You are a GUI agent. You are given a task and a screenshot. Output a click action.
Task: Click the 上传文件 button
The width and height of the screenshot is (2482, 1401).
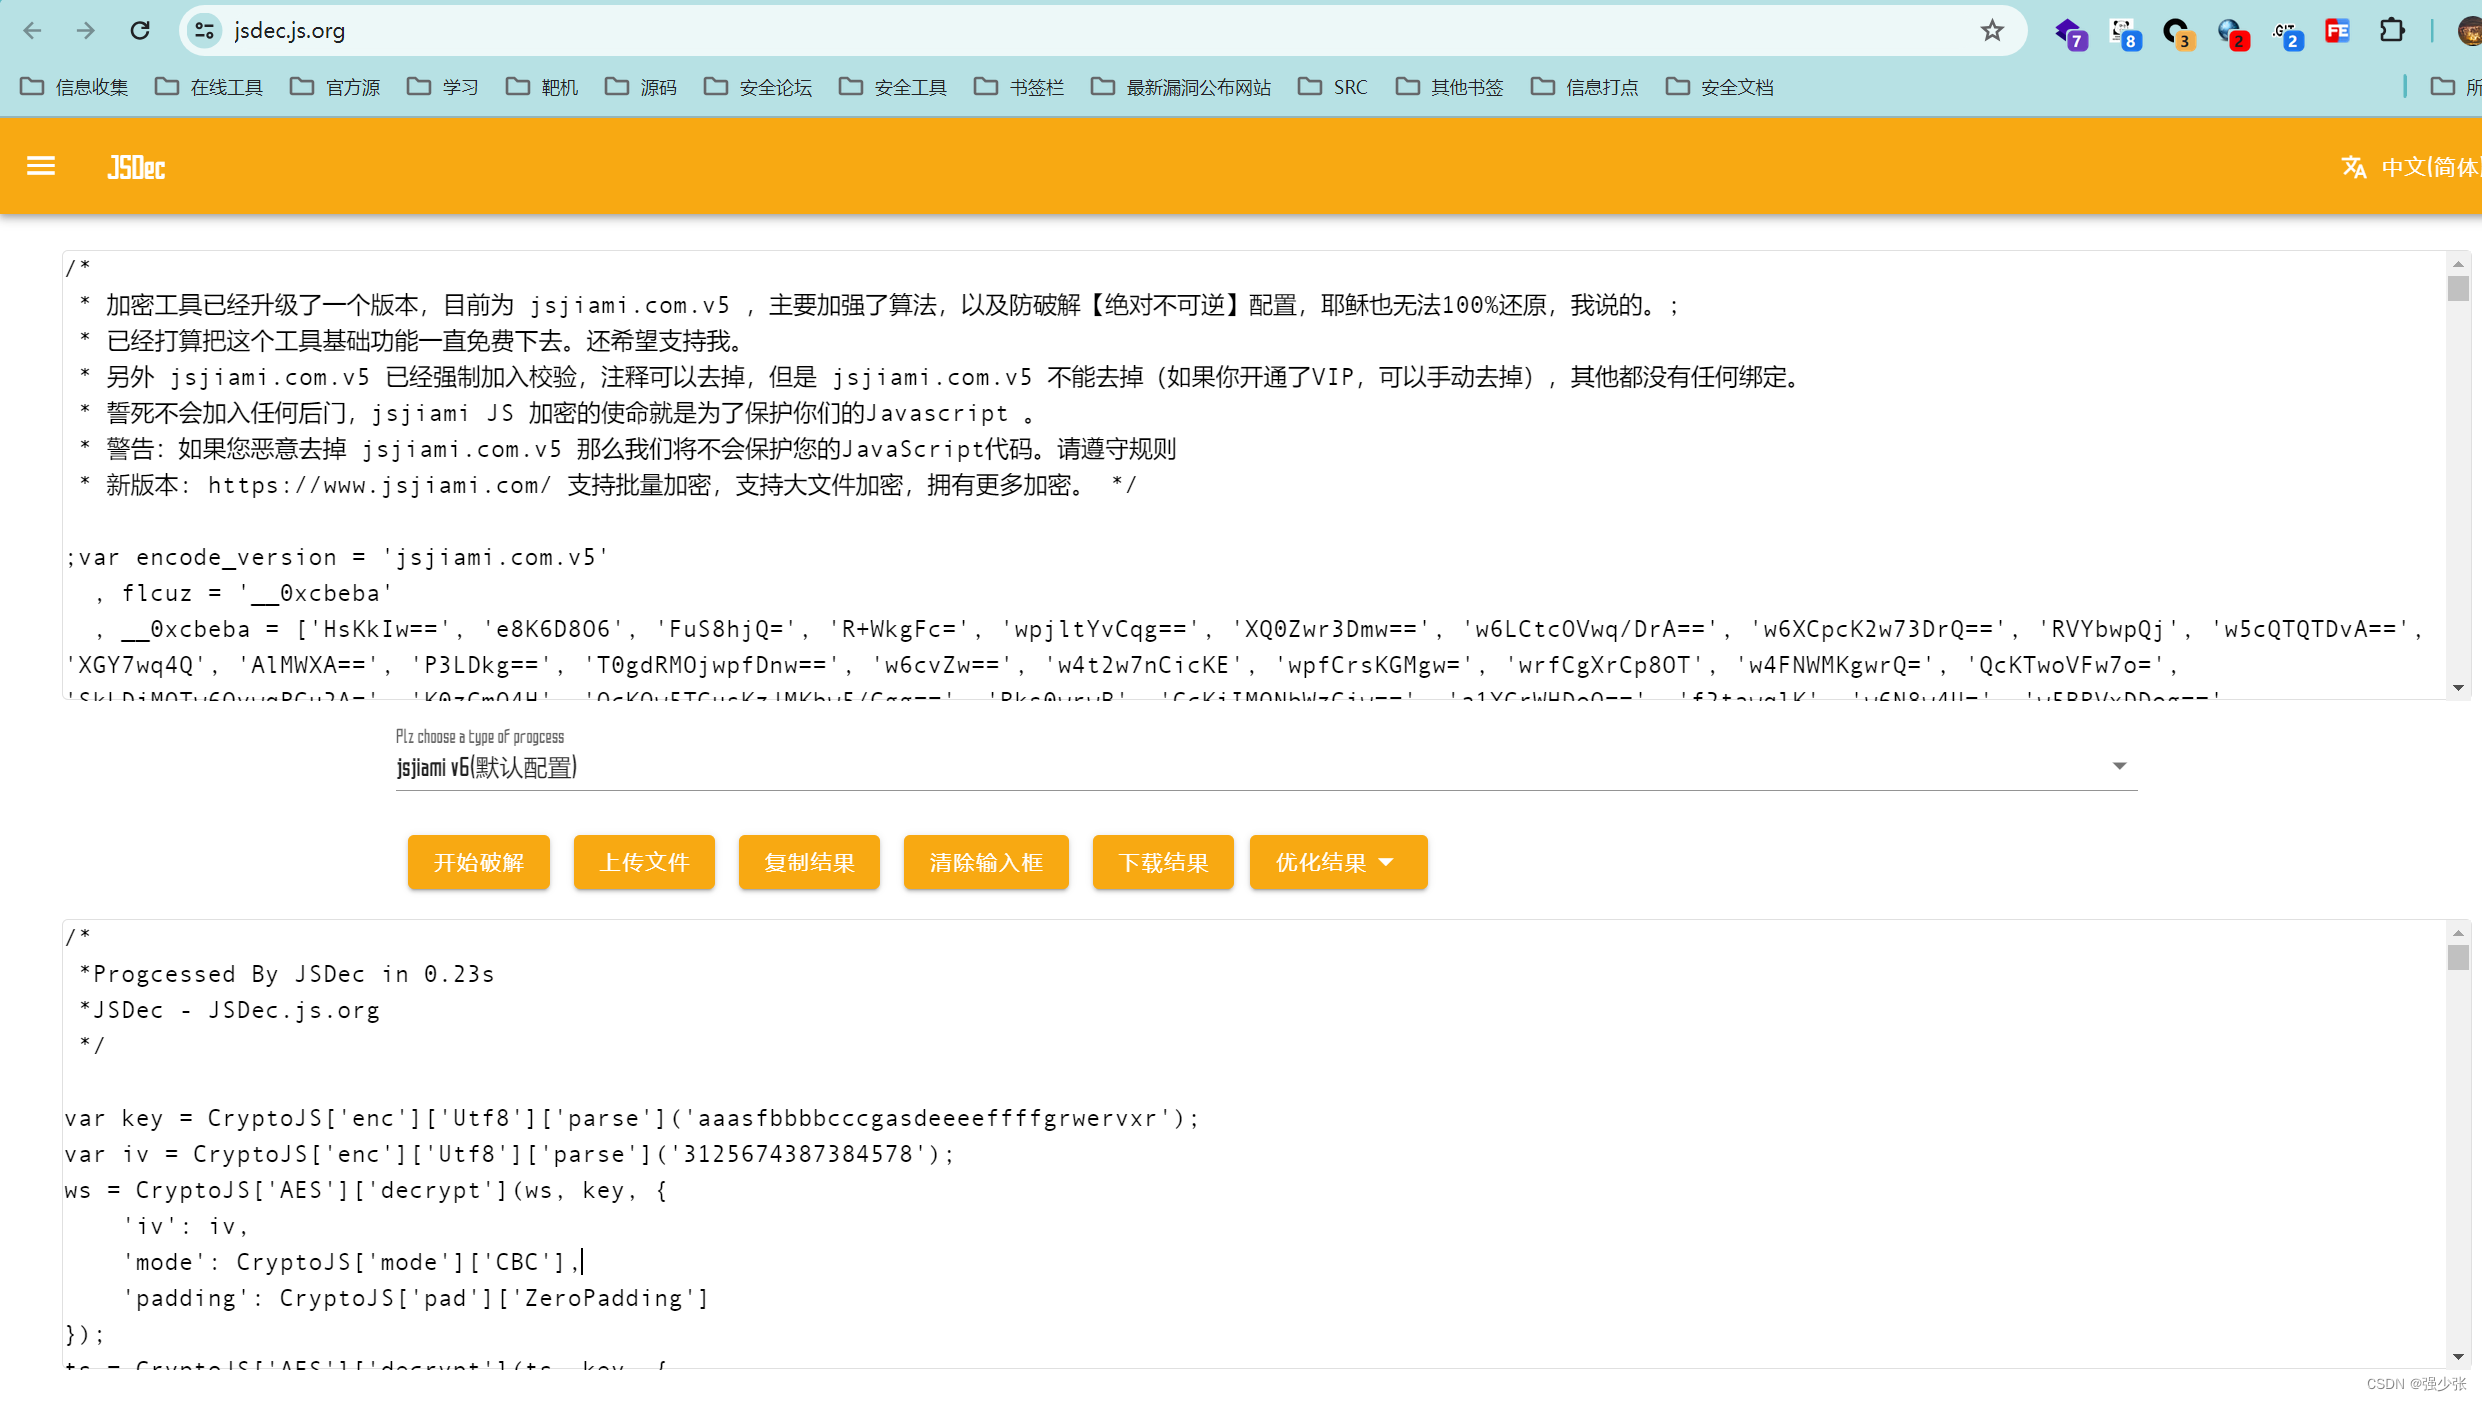(644, 862)
